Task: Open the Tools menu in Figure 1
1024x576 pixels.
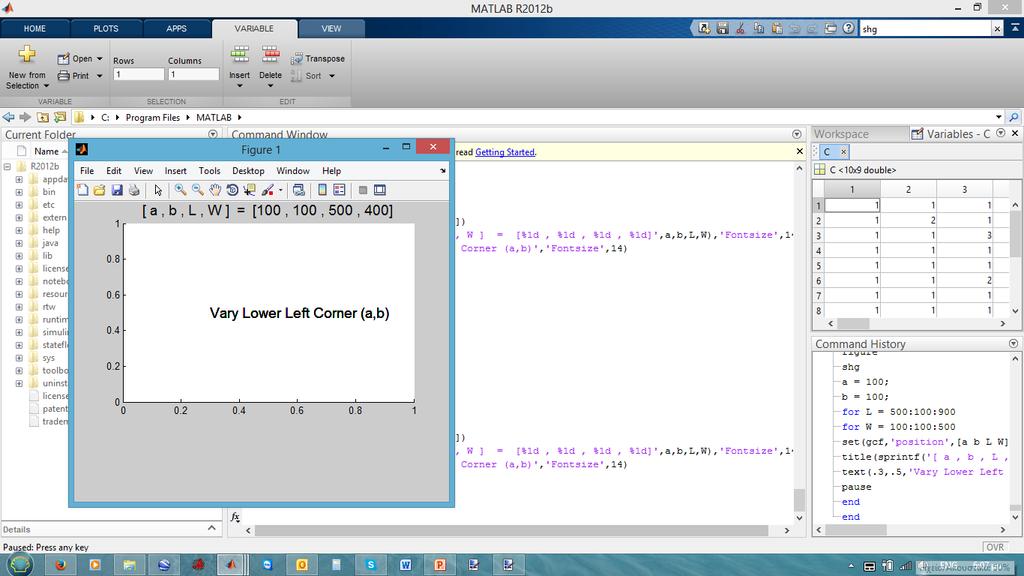Action: (210, 170)
